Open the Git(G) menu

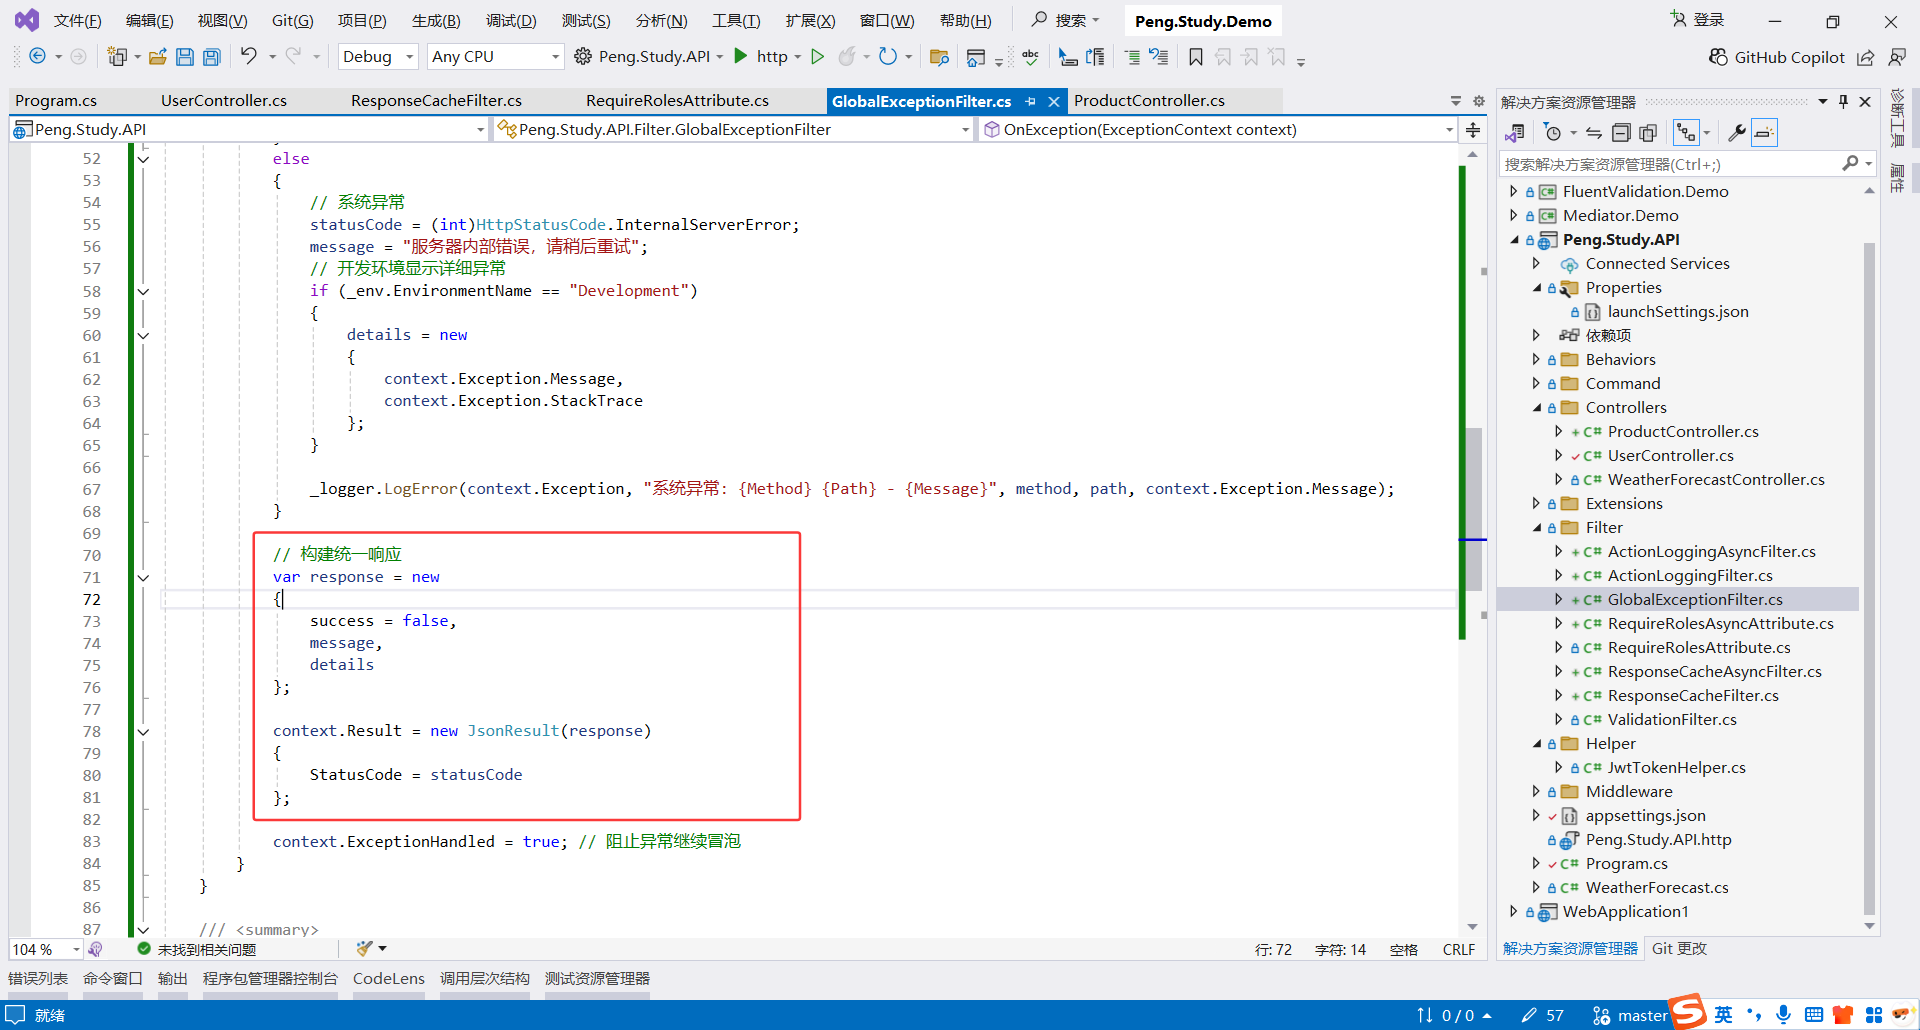pyautogui.click(x=293, y=21)
